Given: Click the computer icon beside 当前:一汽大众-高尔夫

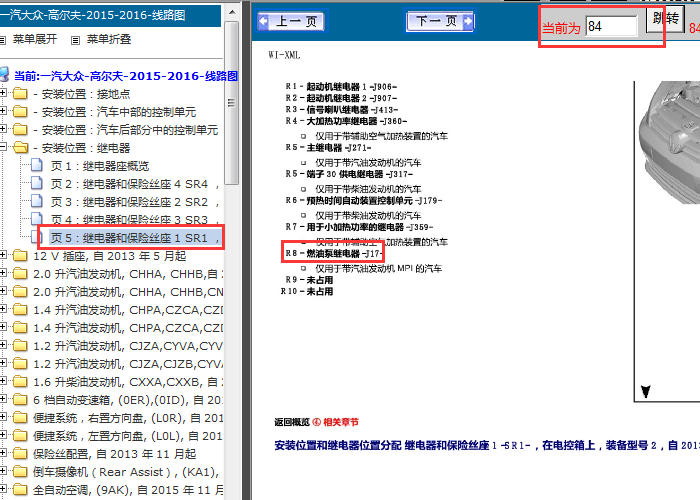Looking at the screenshot, I should tap(4, 75).
